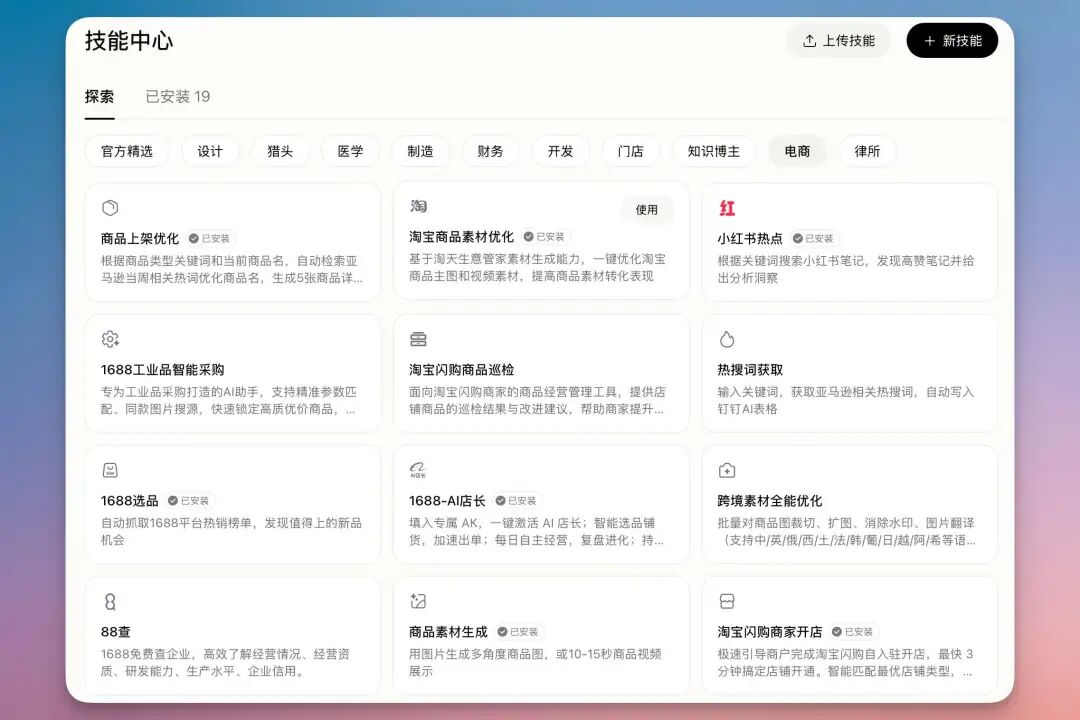Click the 使用 button on 淘宝商品素材优化

pos(647,210)
